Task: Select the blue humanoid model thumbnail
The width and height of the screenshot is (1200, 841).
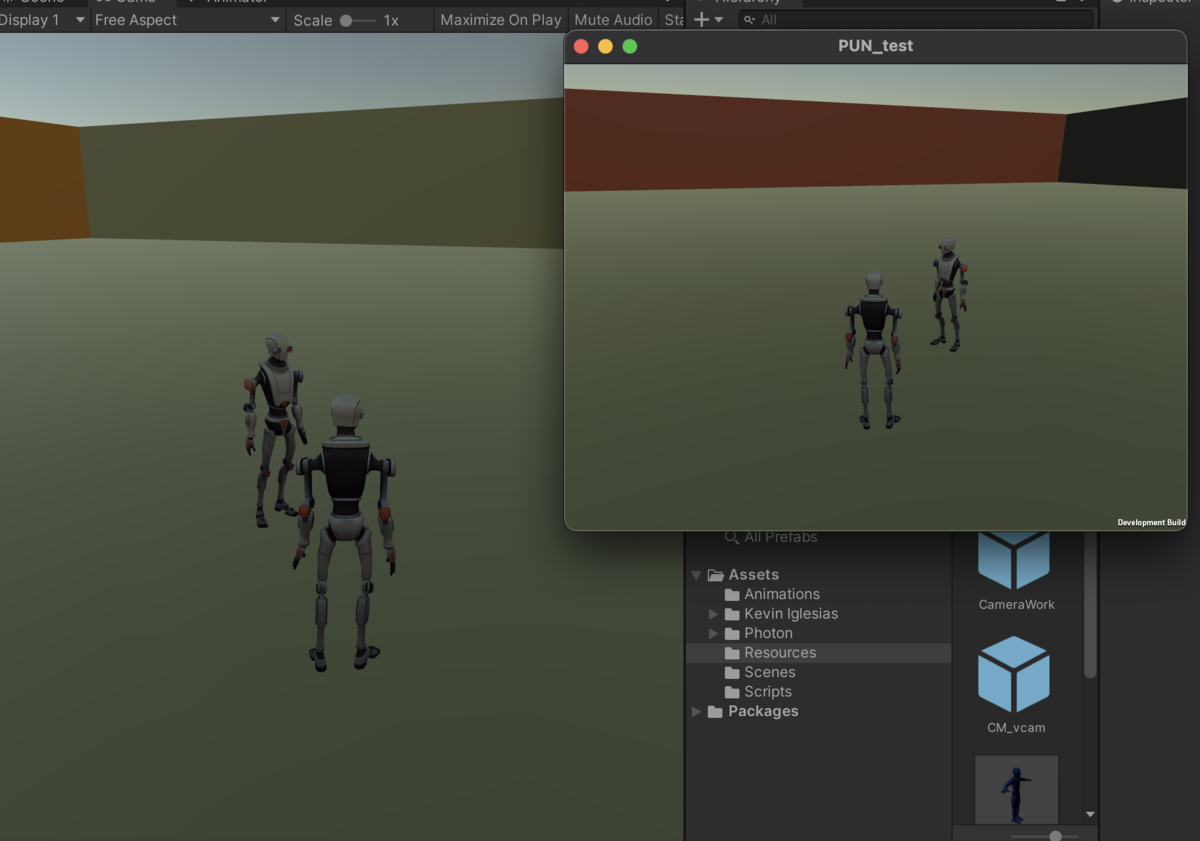Action: point(1016,790)
